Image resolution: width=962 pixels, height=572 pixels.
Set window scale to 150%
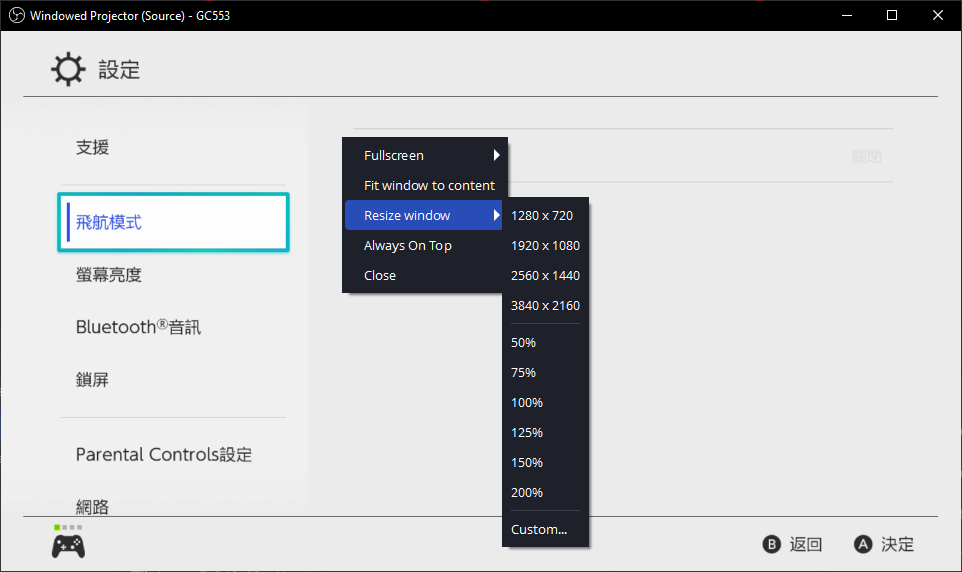tap(545, 463)
